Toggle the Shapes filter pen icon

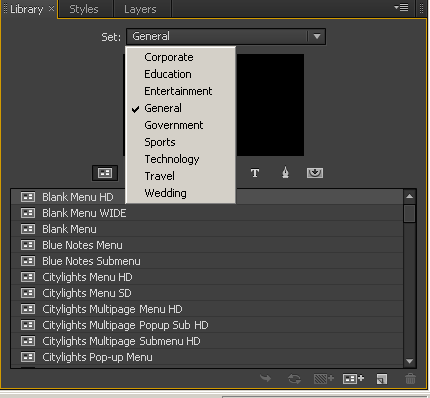(x=285, y=173)
